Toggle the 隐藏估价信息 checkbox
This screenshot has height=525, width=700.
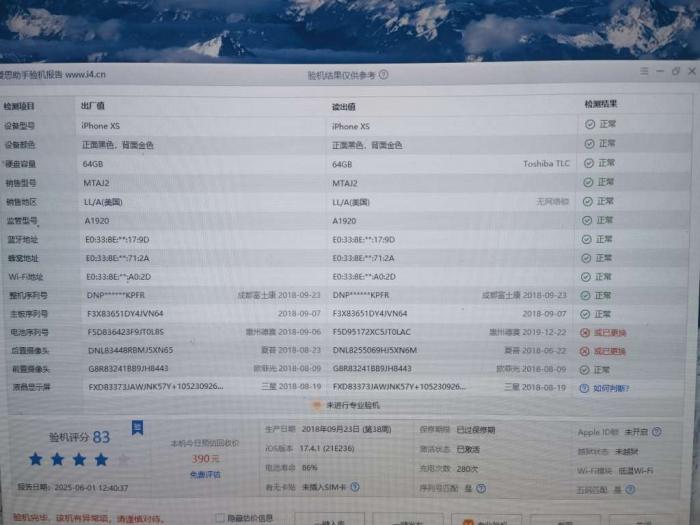pyautogui.click(x=219, y=518)
